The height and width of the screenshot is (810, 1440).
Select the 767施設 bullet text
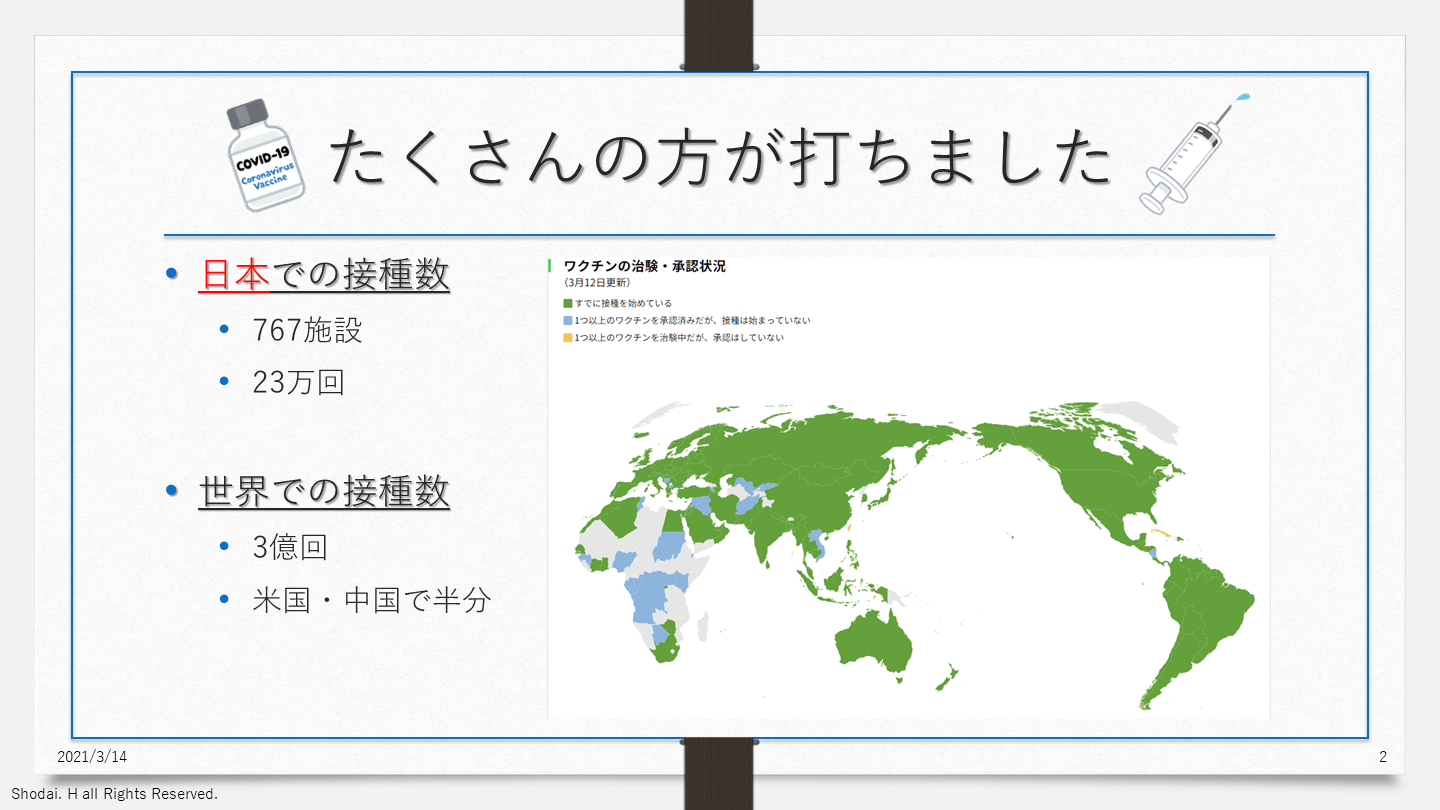pyautogui.click(x=307, y=331)
